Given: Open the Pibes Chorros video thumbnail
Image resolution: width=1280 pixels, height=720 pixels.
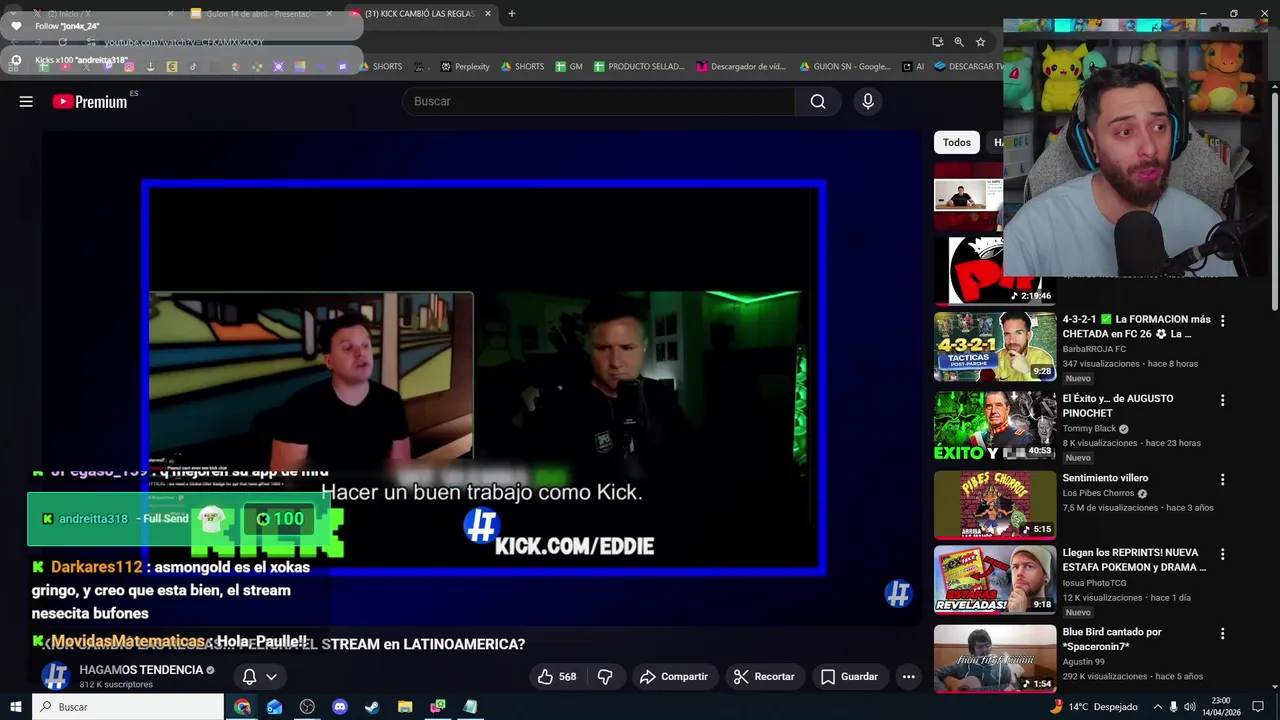Looking at the screenshot, I should 995,505.
